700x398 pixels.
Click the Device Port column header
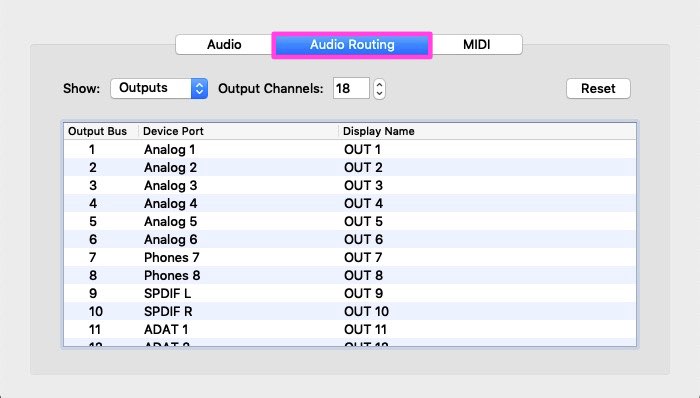[238, 131]
